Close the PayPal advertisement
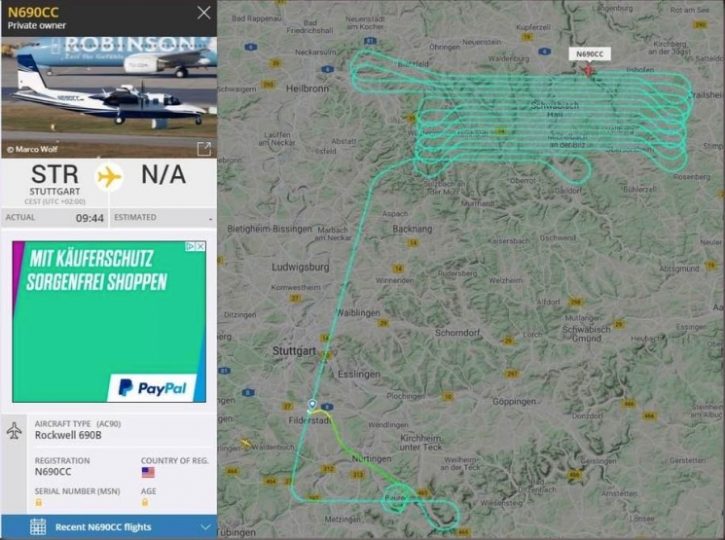This screenshot has height=540, width=725. pyautogui.click(x=201, y=246)
